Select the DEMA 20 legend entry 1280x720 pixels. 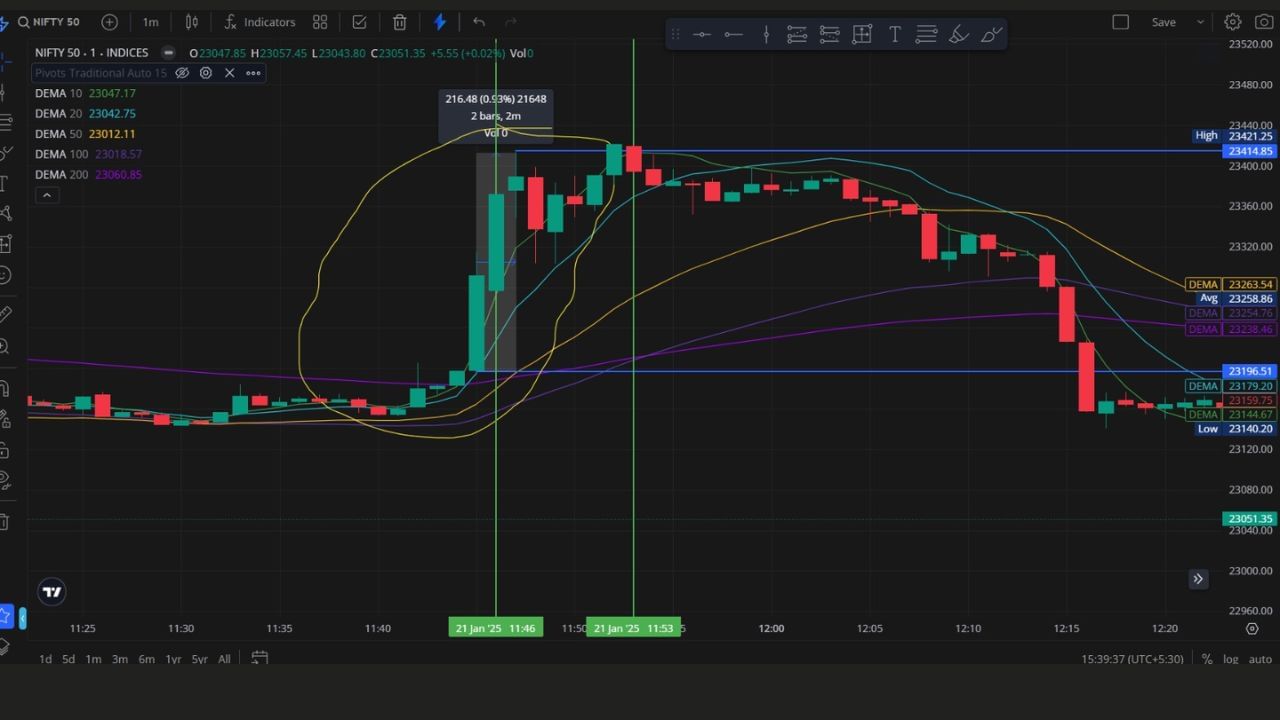(x=85, y=114)
